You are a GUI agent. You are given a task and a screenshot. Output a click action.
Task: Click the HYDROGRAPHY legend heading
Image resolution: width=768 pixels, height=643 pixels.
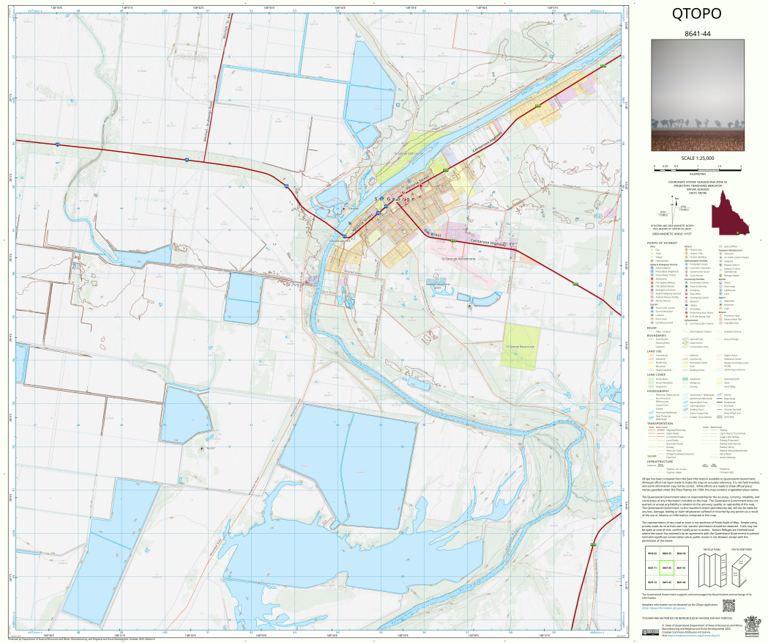pyautogui.click(x=657, y=391)
